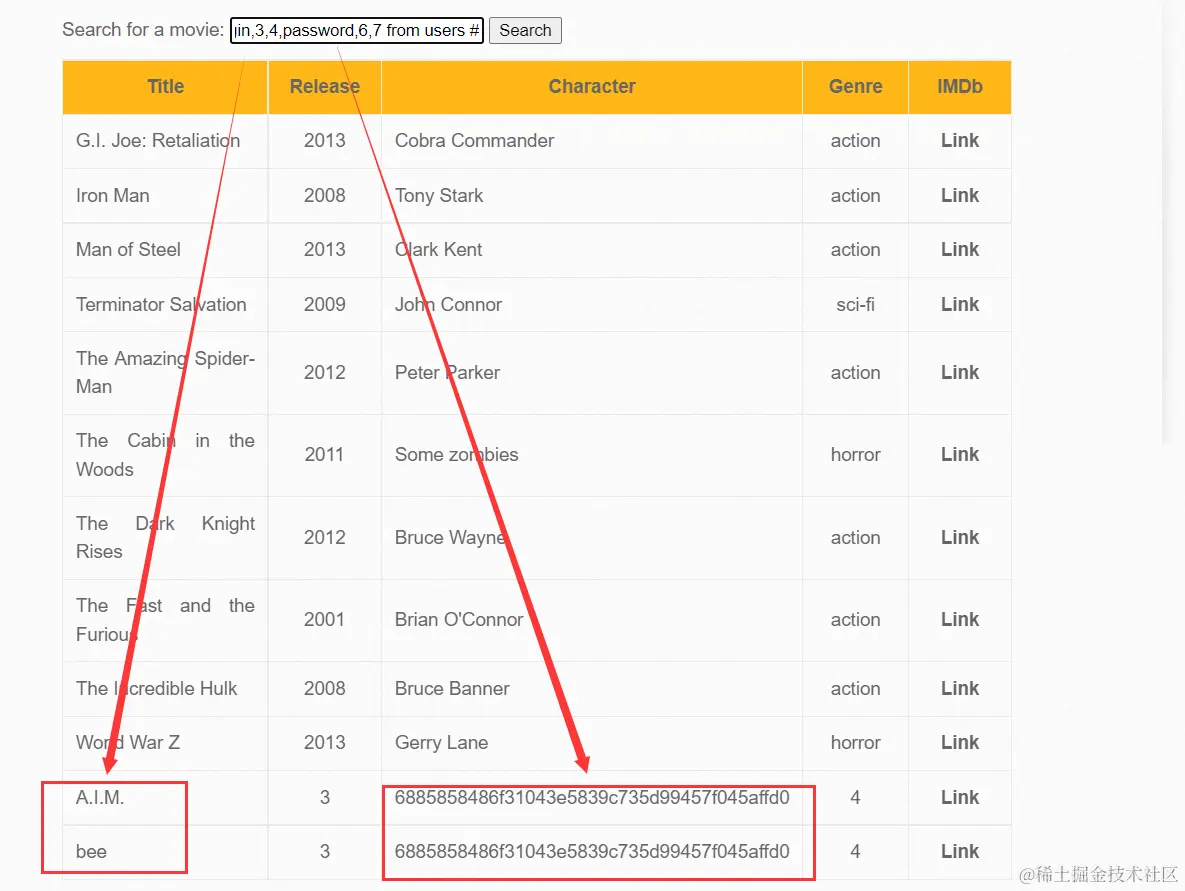Open IMDb Link in the A.I.M. row
Image resolution: width=1185 pixels, height=891 pixels.
[x=960, y=797]
